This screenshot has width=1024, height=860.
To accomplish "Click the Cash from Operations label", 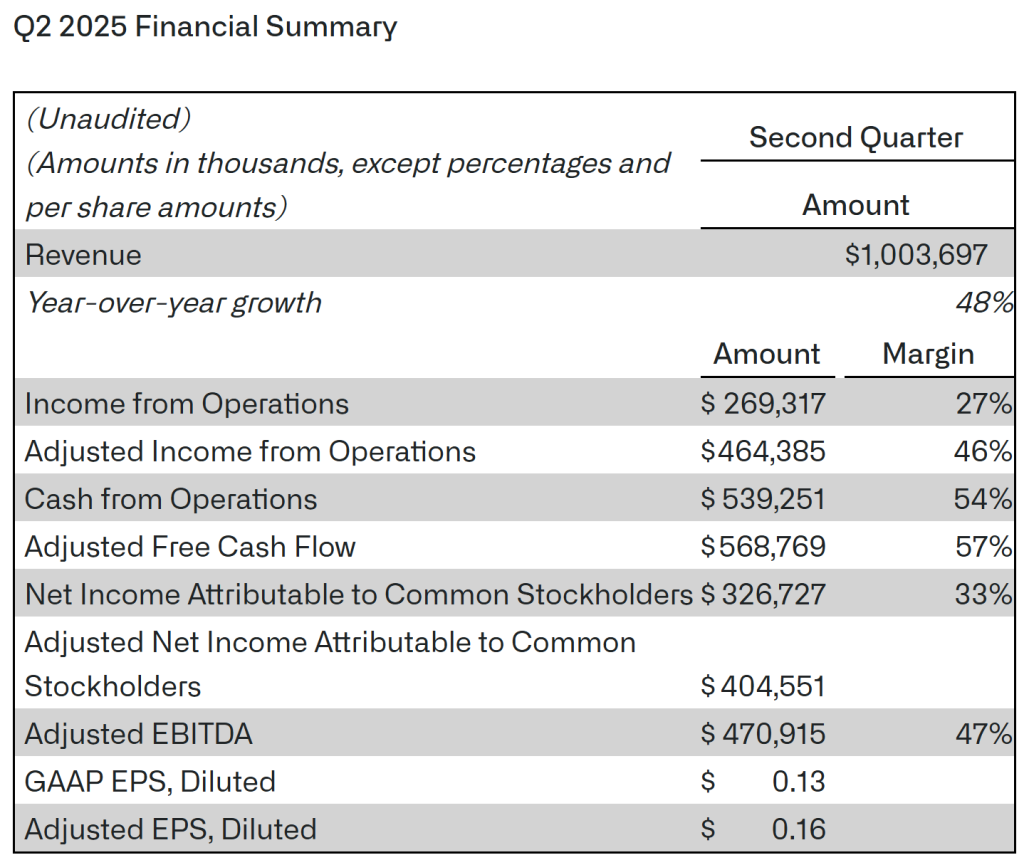I will tap(171, 499).
